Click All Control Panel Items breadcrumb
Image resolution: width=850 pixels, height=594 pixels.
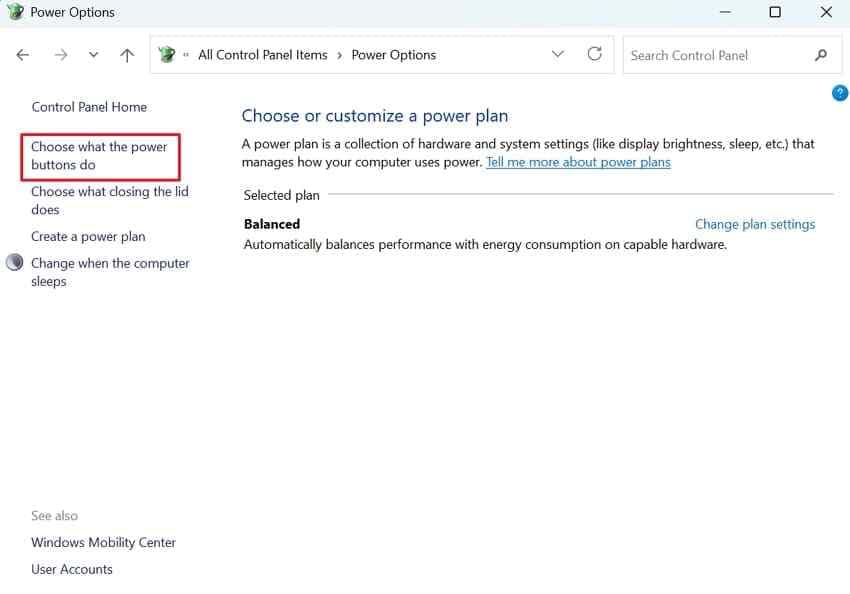coord(263,55)
